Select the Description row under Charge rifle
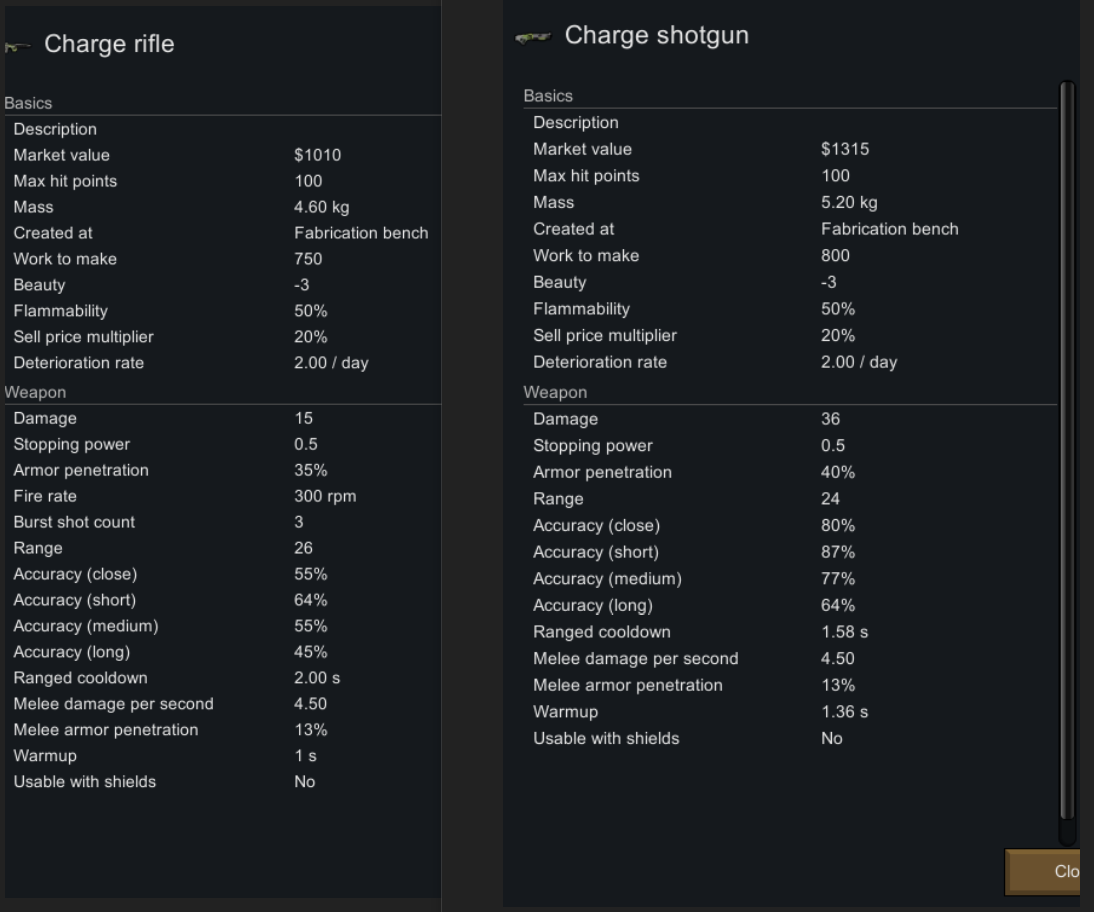Screen dimensions: 1094x912 pyautogui.click(x=55, y=129)
